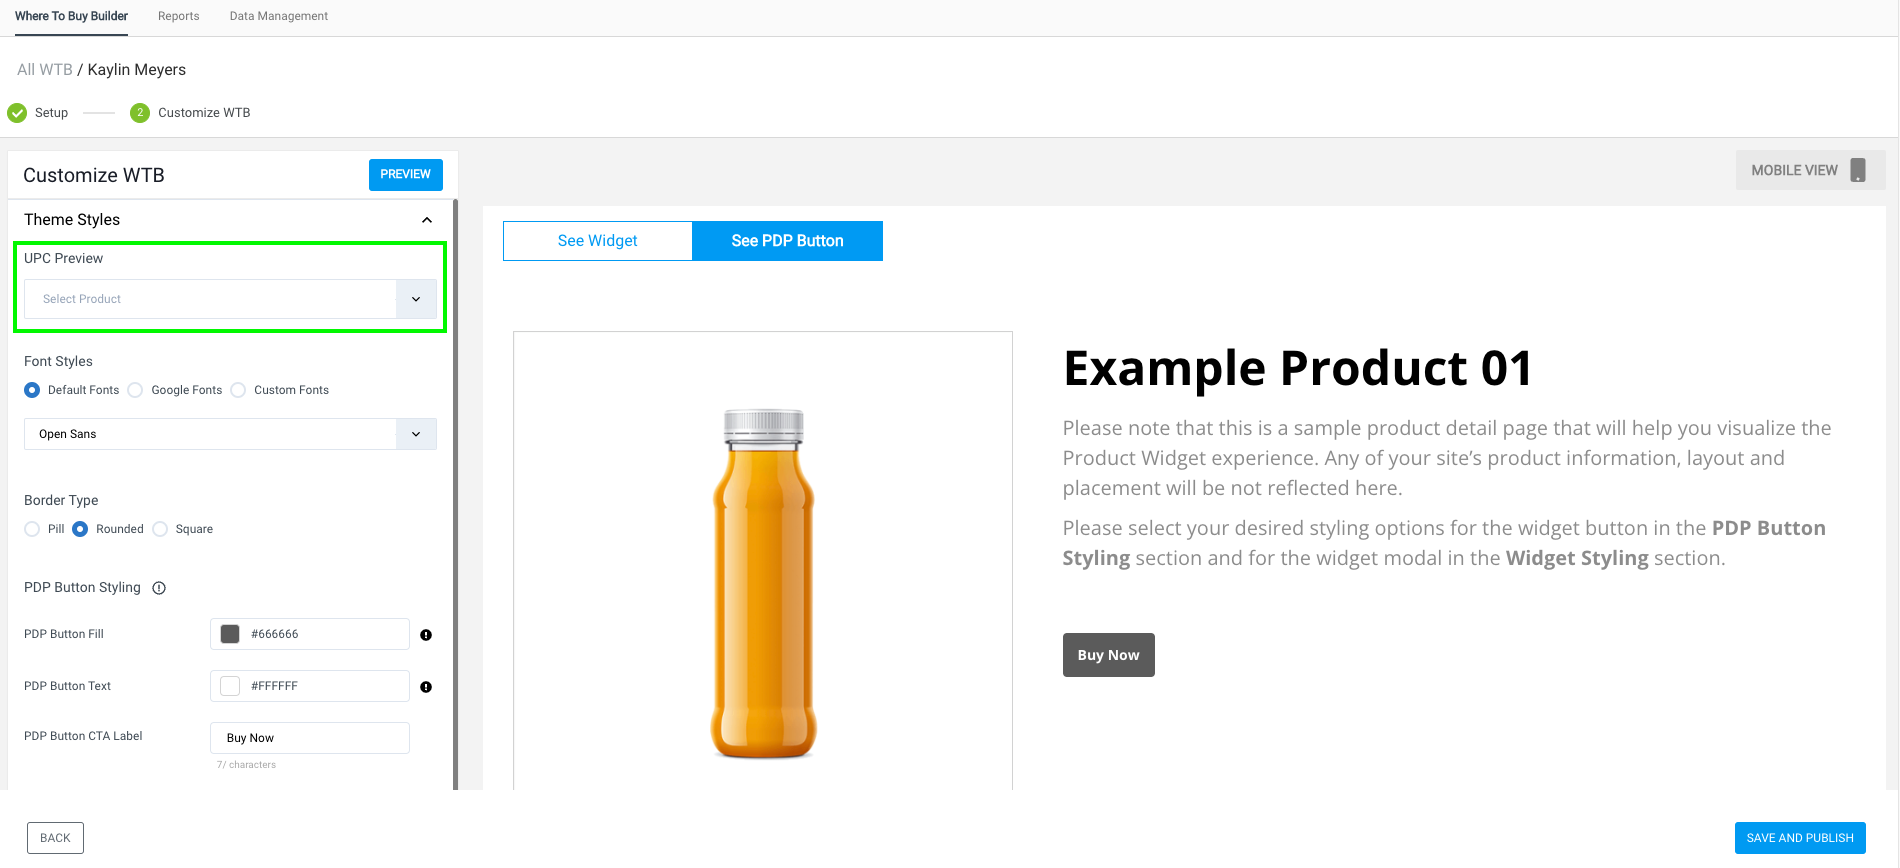Switch to the See Widget tab
Viewport: 1900px width, 868px height.
(x=598, y=241)
